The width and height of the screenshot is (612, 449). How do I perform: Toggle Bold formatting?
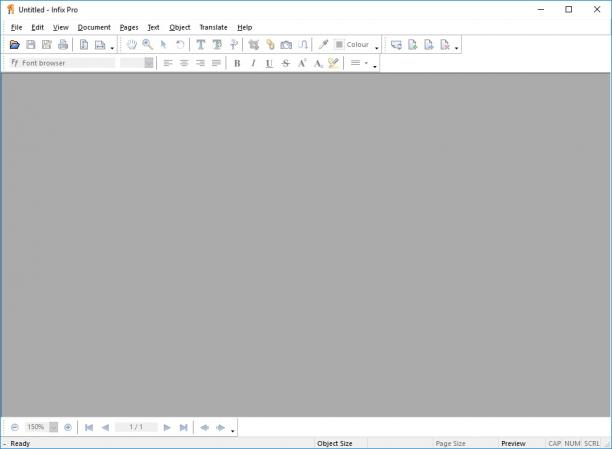[237, 63]
